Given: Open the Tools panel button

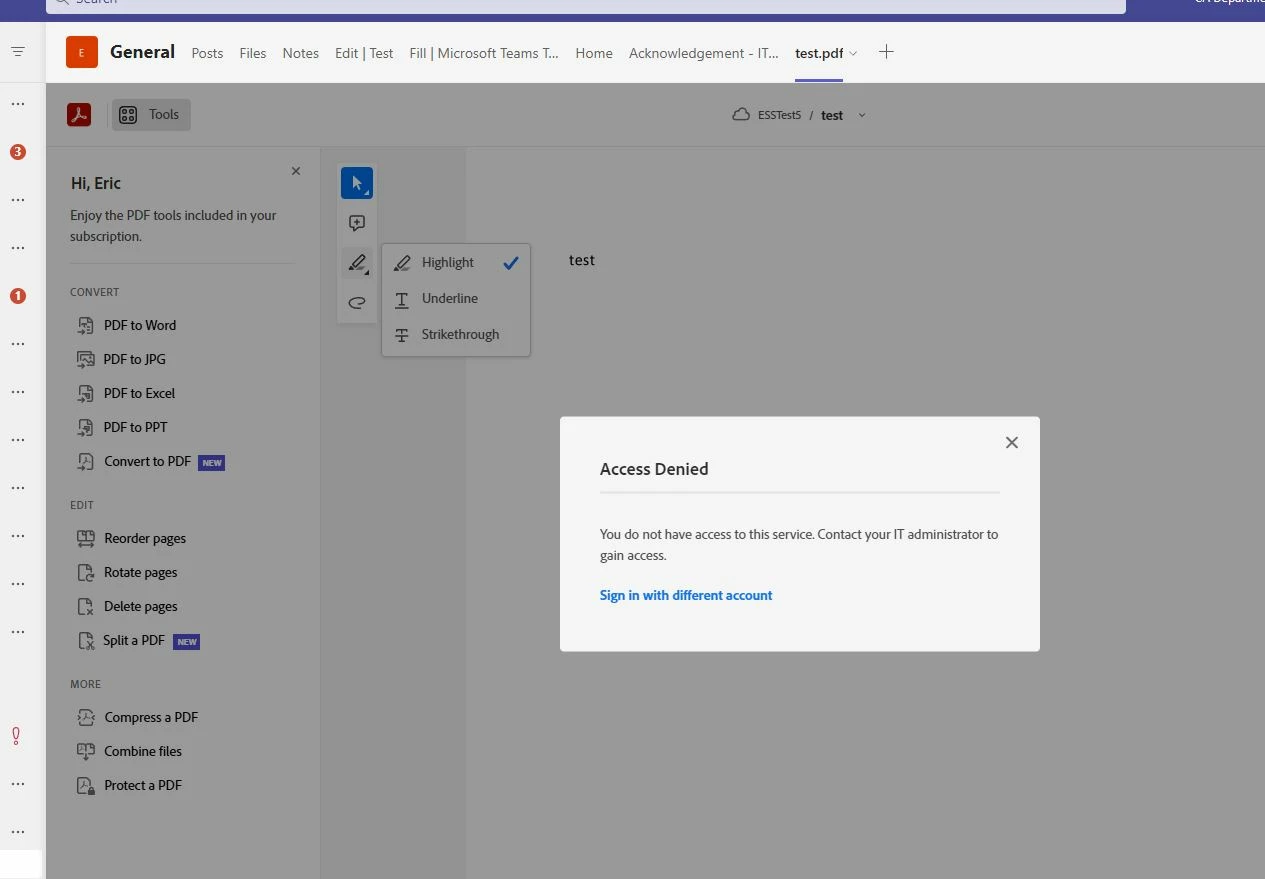Looking at the screenshot, I should tap(151, 115).
